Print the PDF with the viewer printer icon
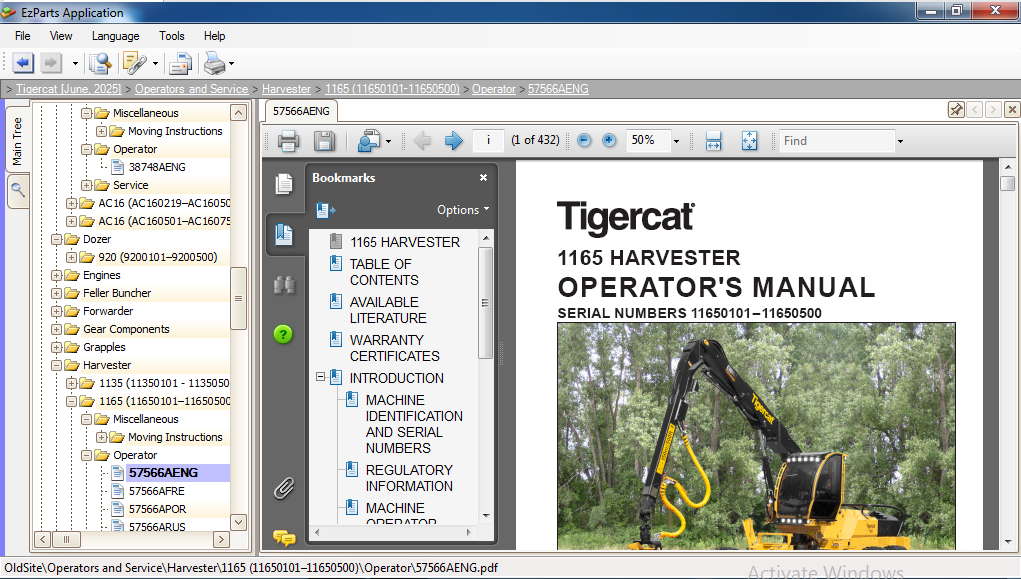 click(288, 141)
